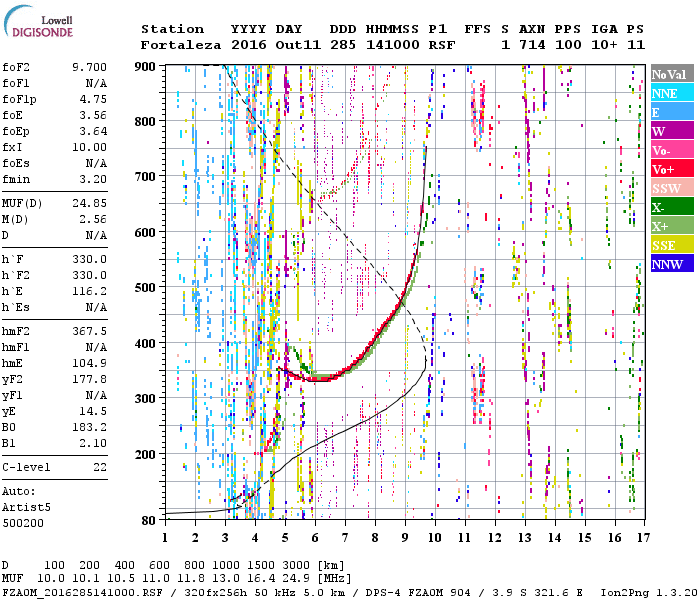Screen dimensions: 700x600
Task: Click the time 141000 in header
Action: 392,45
